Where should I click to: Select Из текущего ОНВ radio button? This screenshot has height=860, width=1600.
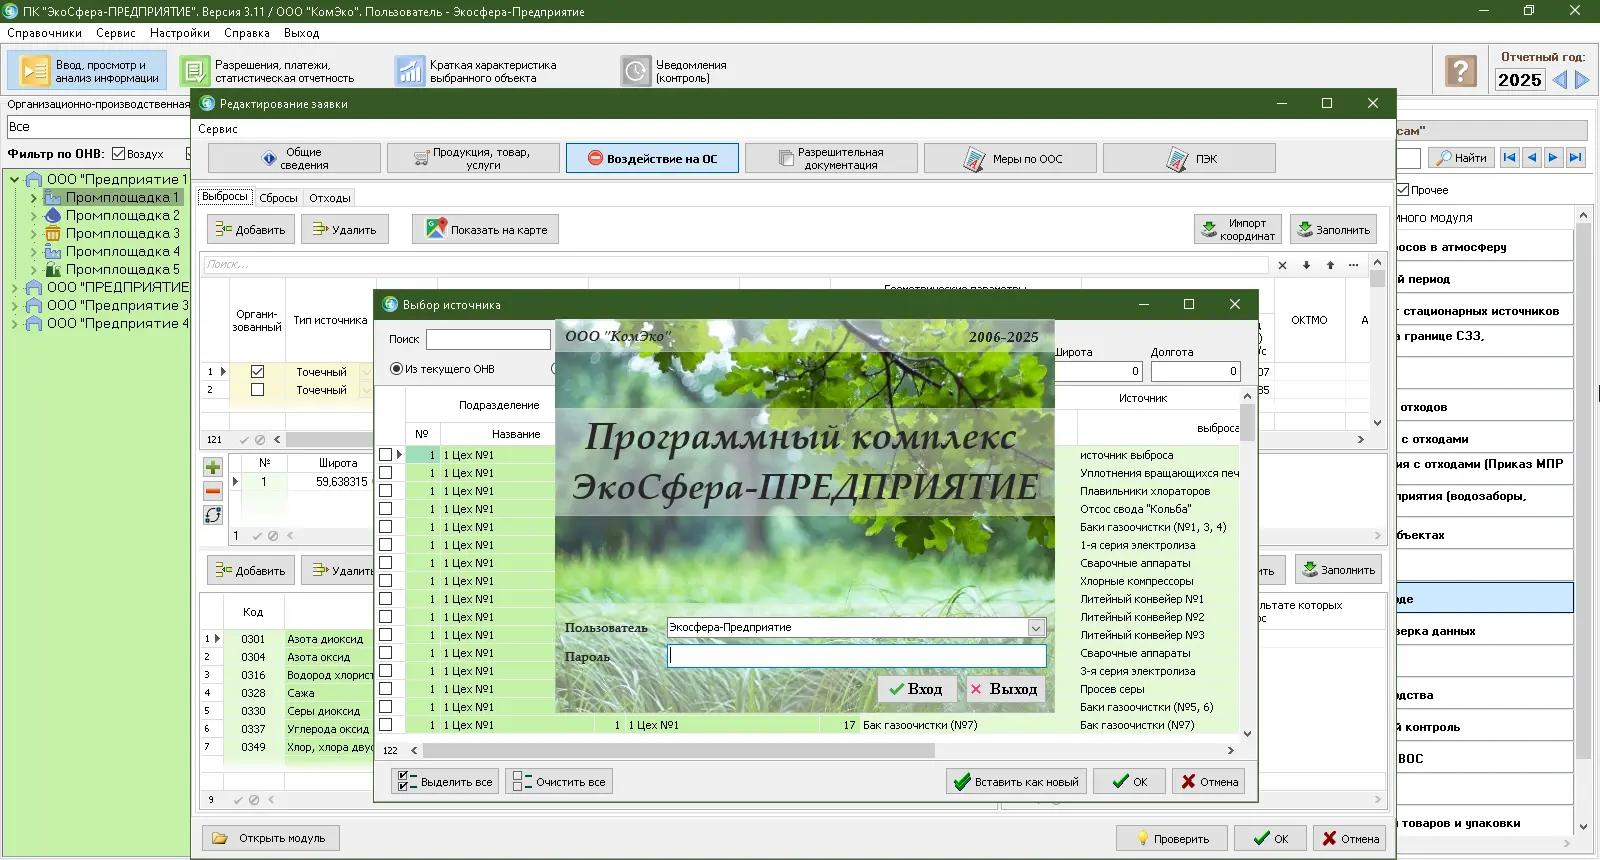click(397, 369)
